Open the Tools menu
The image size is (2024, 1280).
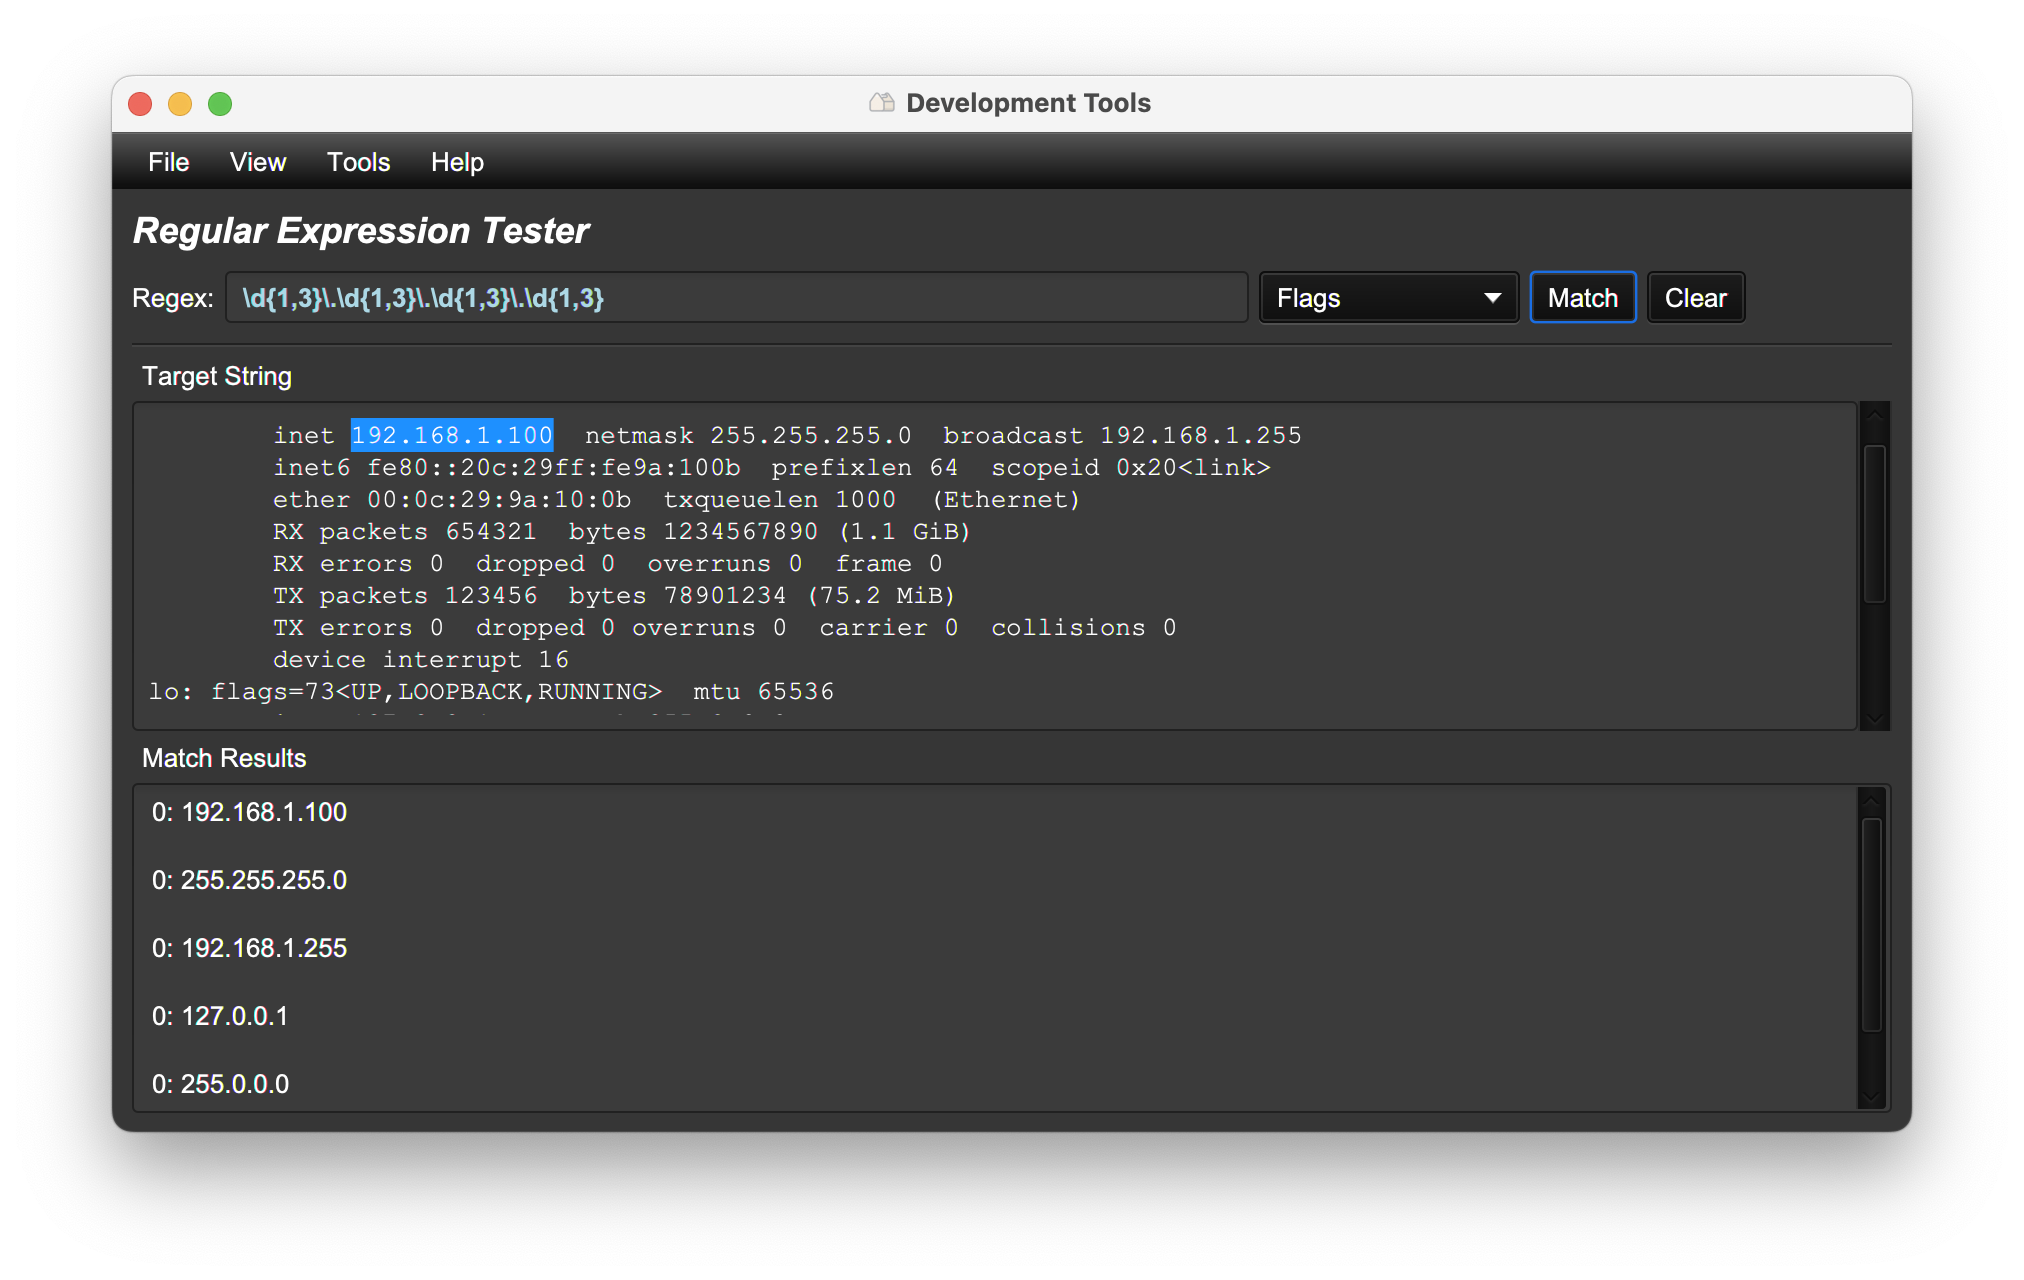click(358, 162)
